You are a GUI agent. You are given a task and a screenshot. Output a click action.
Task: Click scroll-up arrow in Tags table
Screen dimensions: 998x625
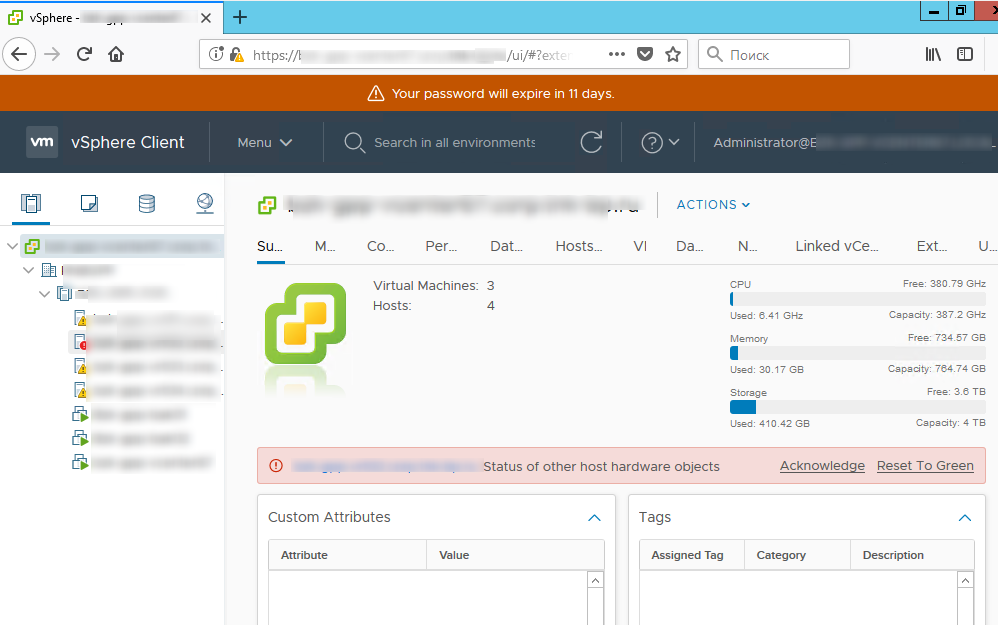coord(966,580)
